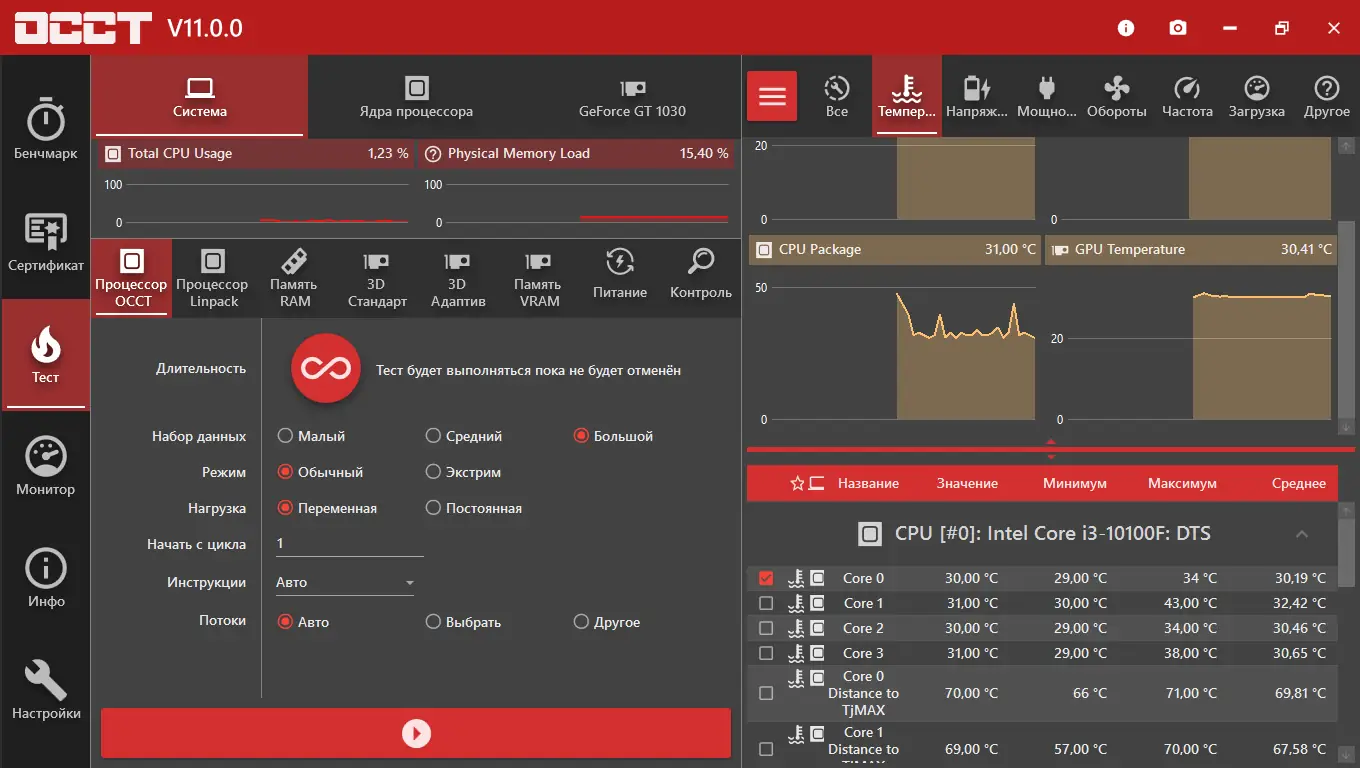Take a screenshot with the camera icon
The width and height of the screenshot is (1360, 768).
click(x=1178, y=28)
